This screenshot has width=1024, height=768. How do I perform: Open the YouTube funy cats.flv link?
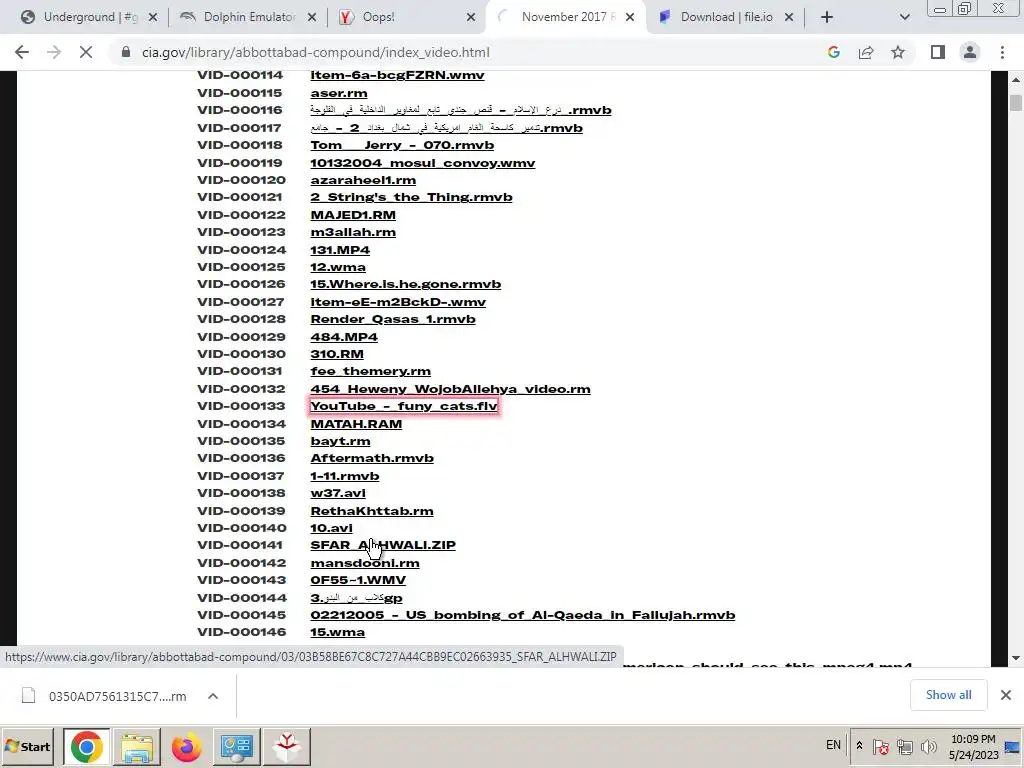pos(404,406)
